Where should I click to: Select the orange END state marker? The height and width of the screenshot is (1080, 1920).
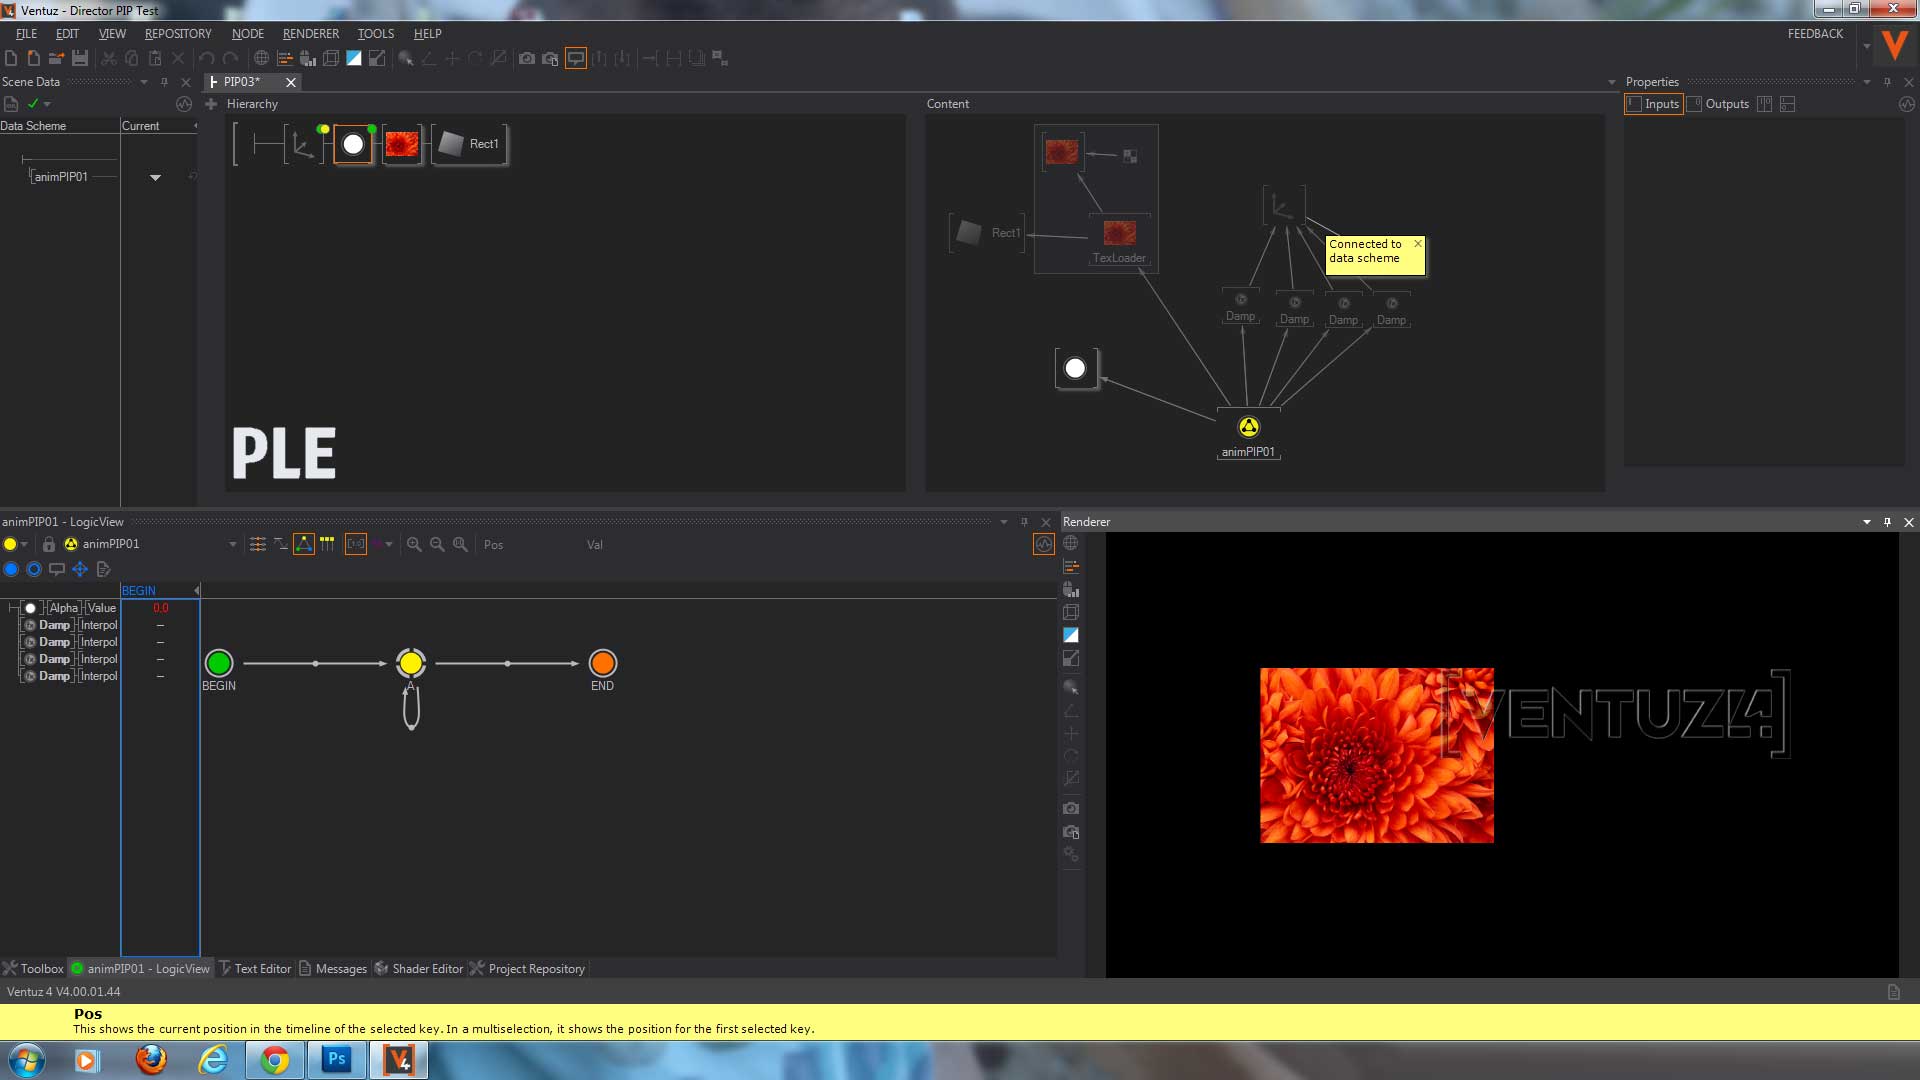602,663
